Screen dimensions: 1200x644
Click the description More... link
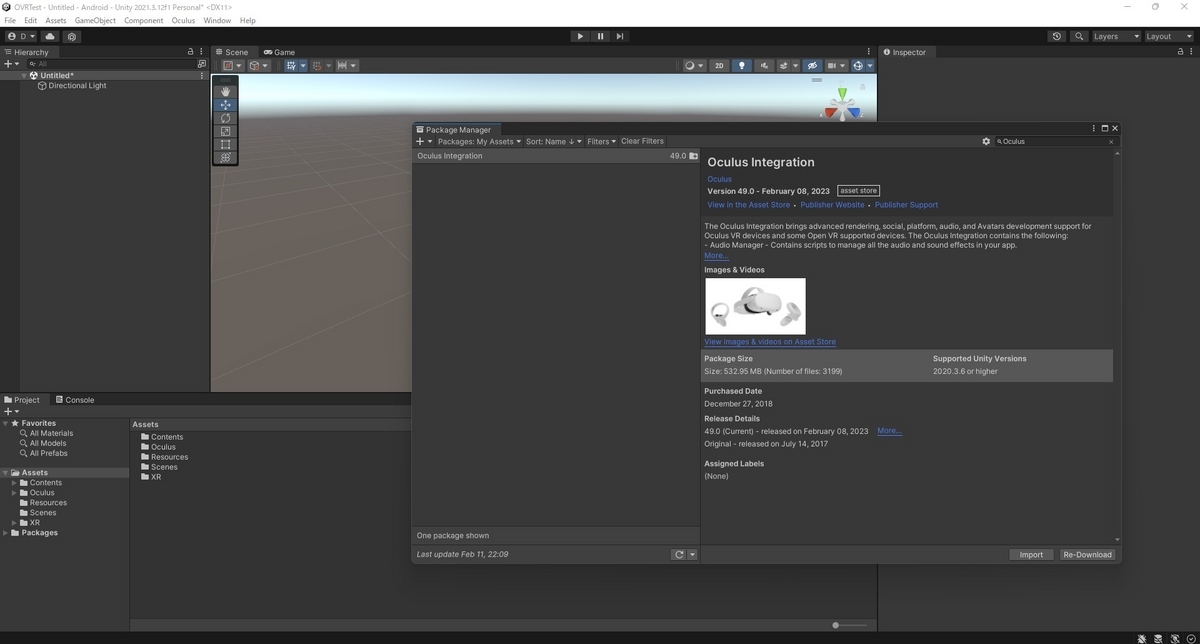716,255
